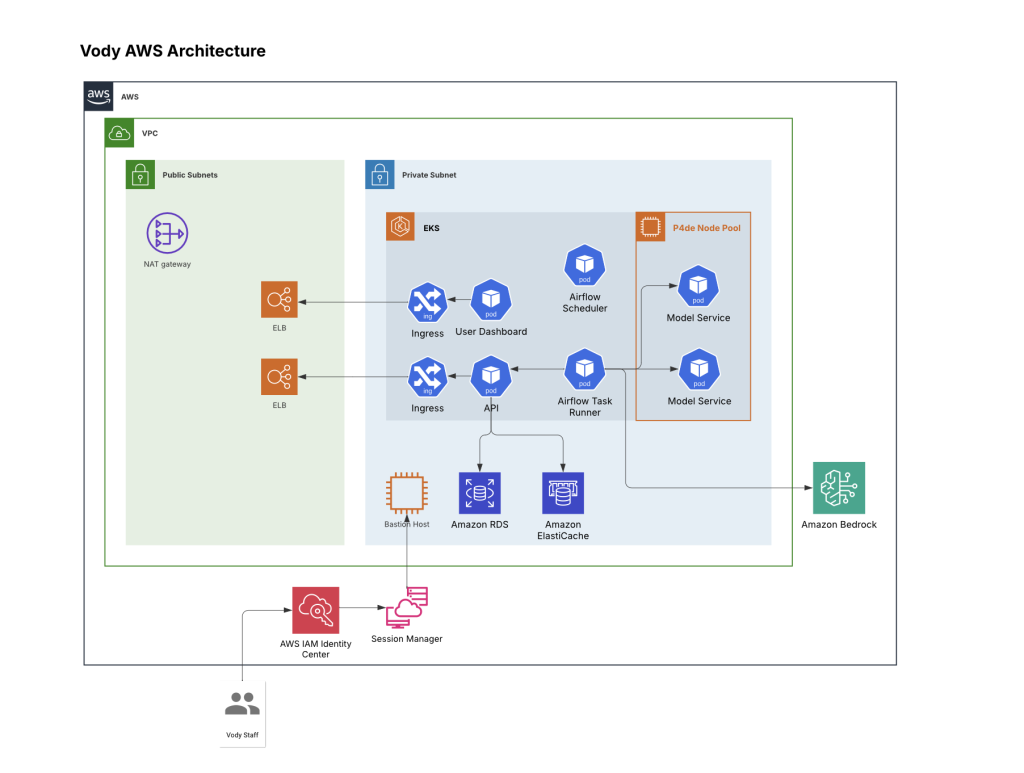Select the Ingress icon next to API pod
This screenshot has width=1024, height=773.
point(428,377)
